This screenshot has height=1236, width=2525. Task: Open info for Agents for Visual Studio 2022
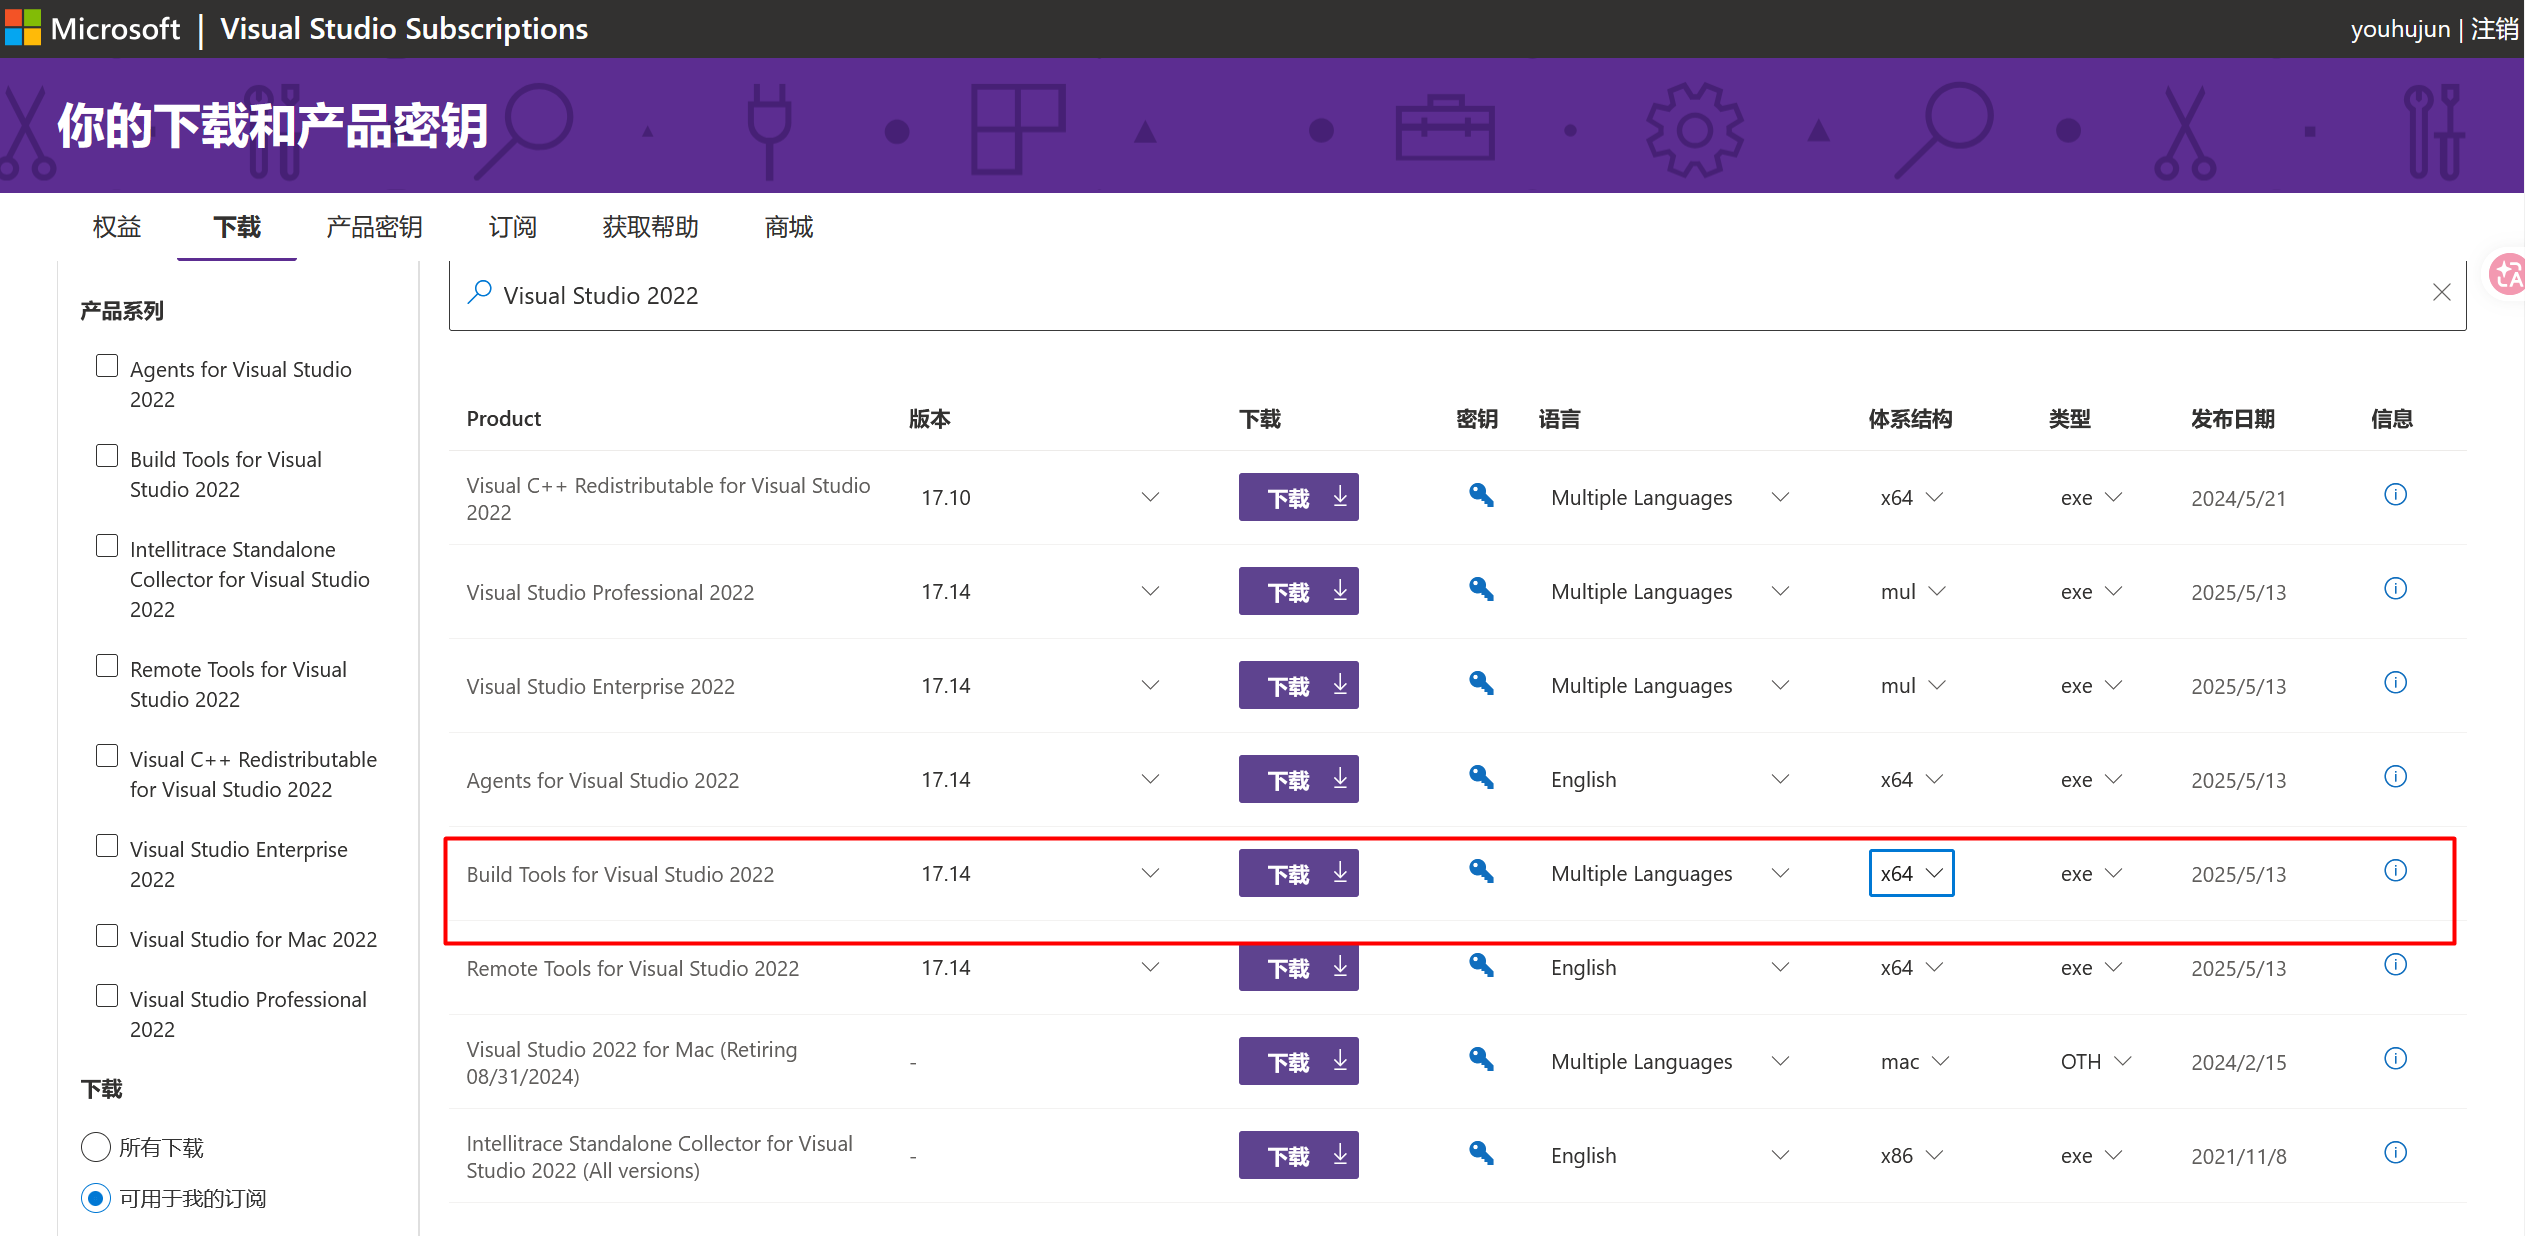[x=2395, y=777]
